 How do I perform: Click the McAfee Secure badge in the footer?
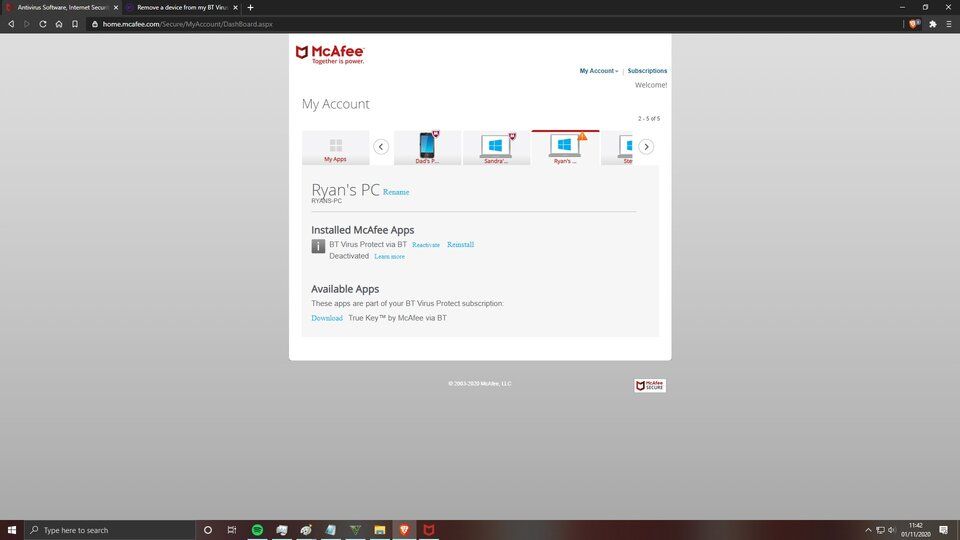(649, 385)
